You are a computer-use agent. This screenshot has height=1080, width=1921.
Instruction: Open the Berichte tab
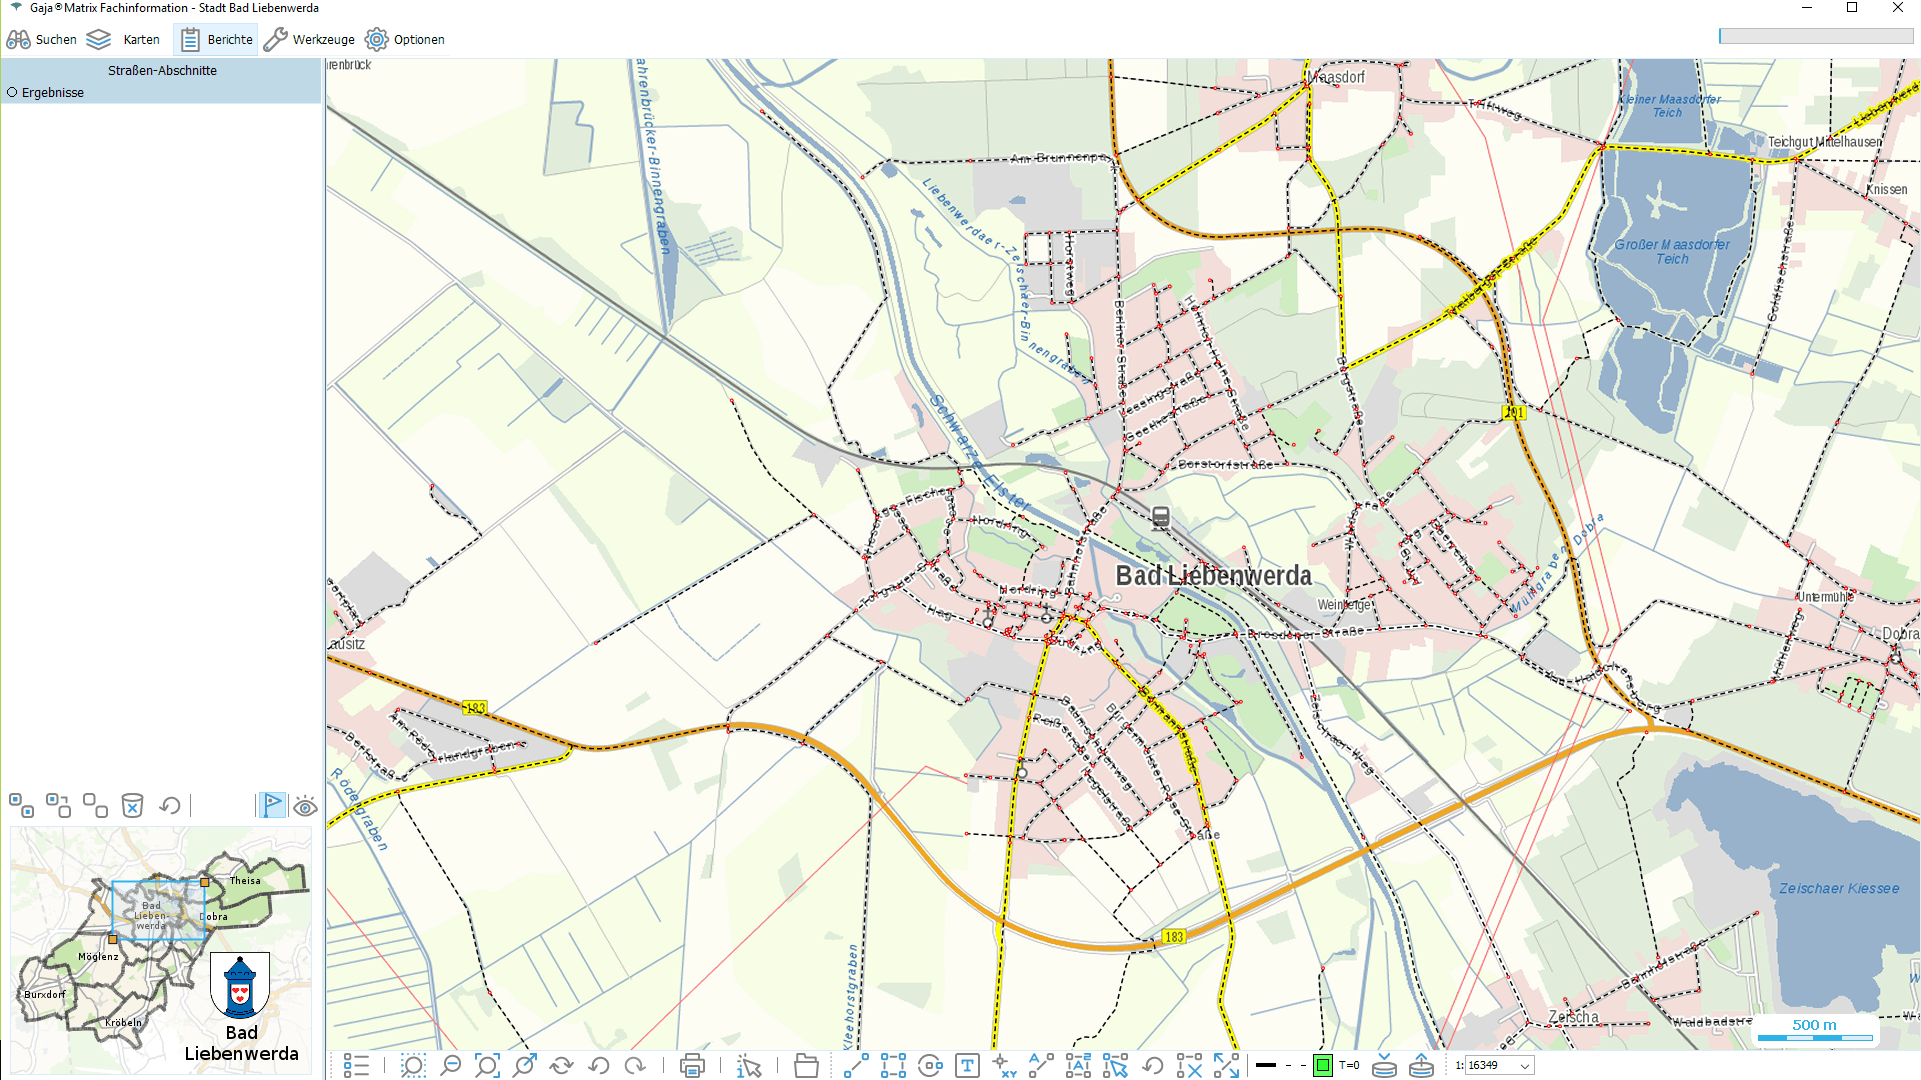click(x=216, y=40)
